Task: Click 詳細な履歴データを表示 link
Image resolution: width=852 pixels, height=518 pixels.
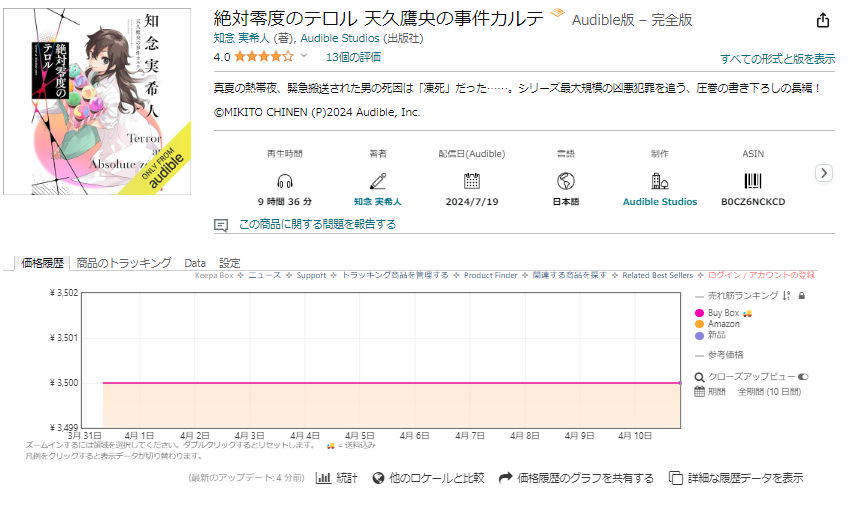Action: pyautogui.click(x=745, y=478)
